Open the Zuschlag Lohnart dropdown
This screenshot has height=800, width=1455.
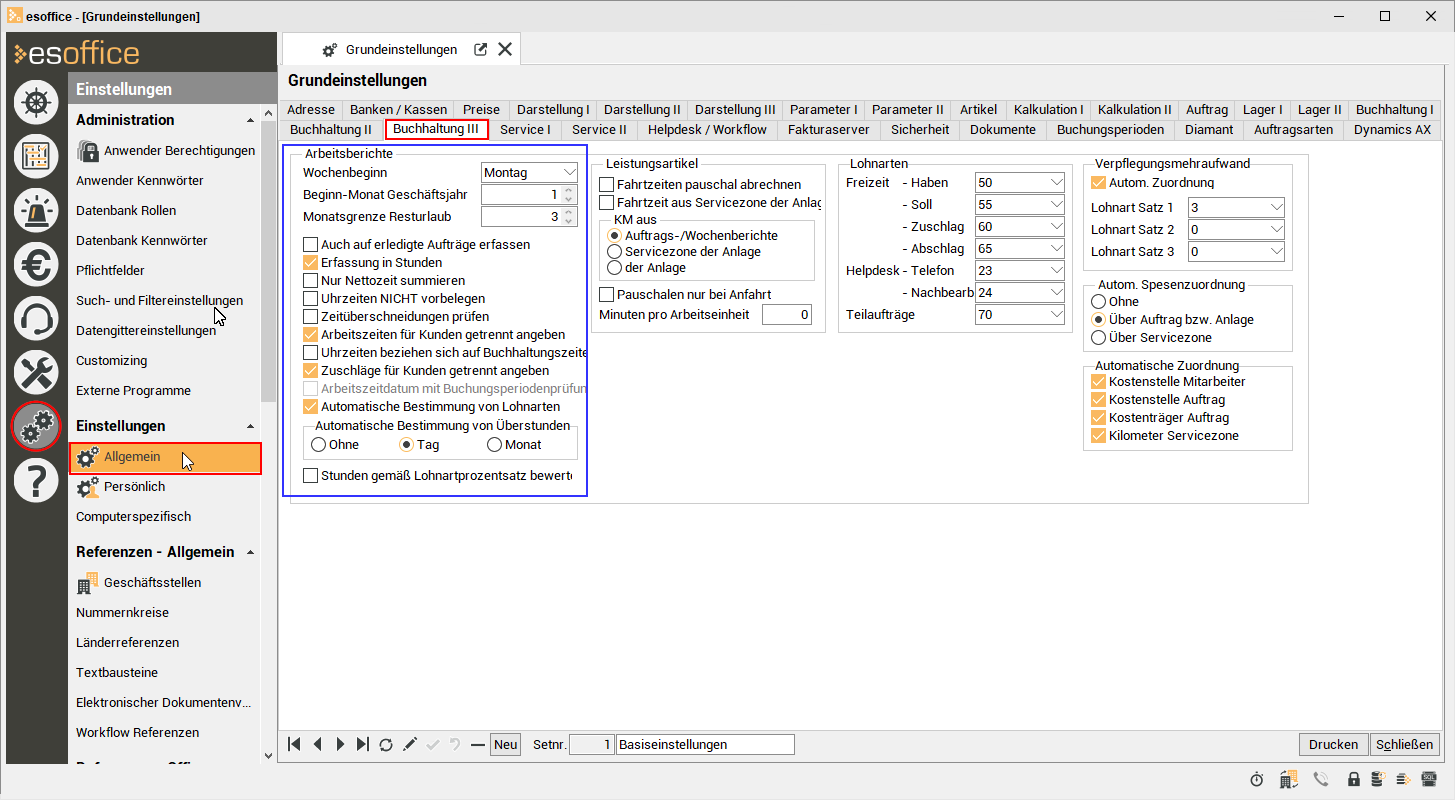[x=1057, y=227]
